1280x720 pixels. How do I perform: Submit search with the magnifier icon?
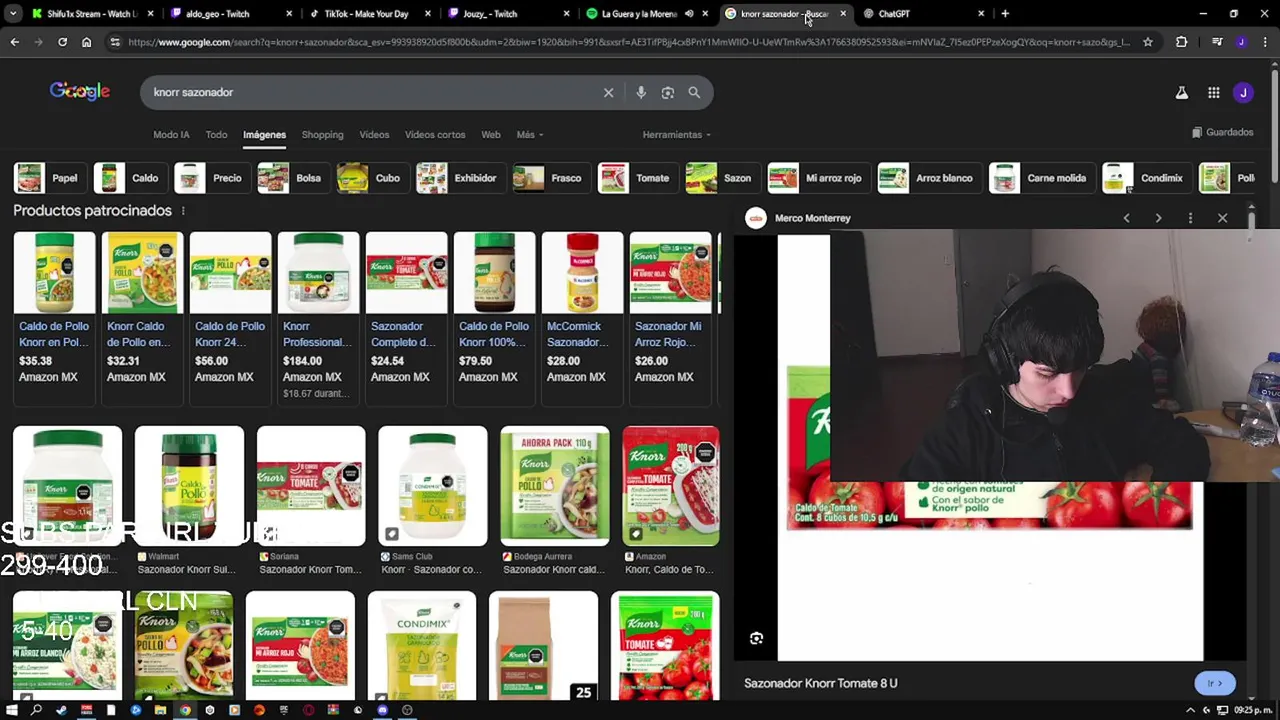point(694,92)
